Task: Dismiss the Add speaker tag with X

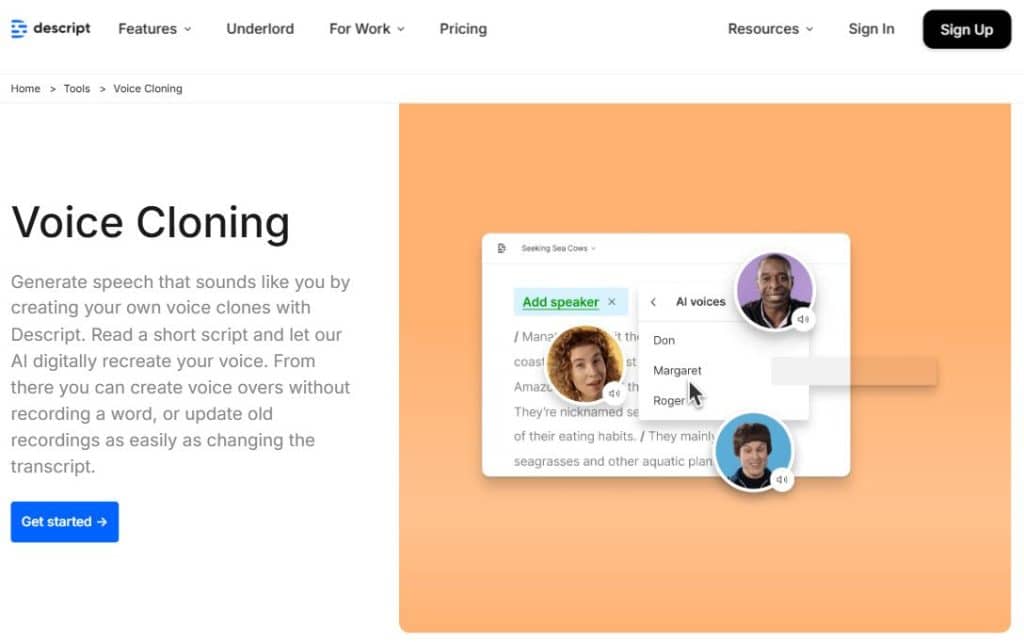Action: coord(612,302)
